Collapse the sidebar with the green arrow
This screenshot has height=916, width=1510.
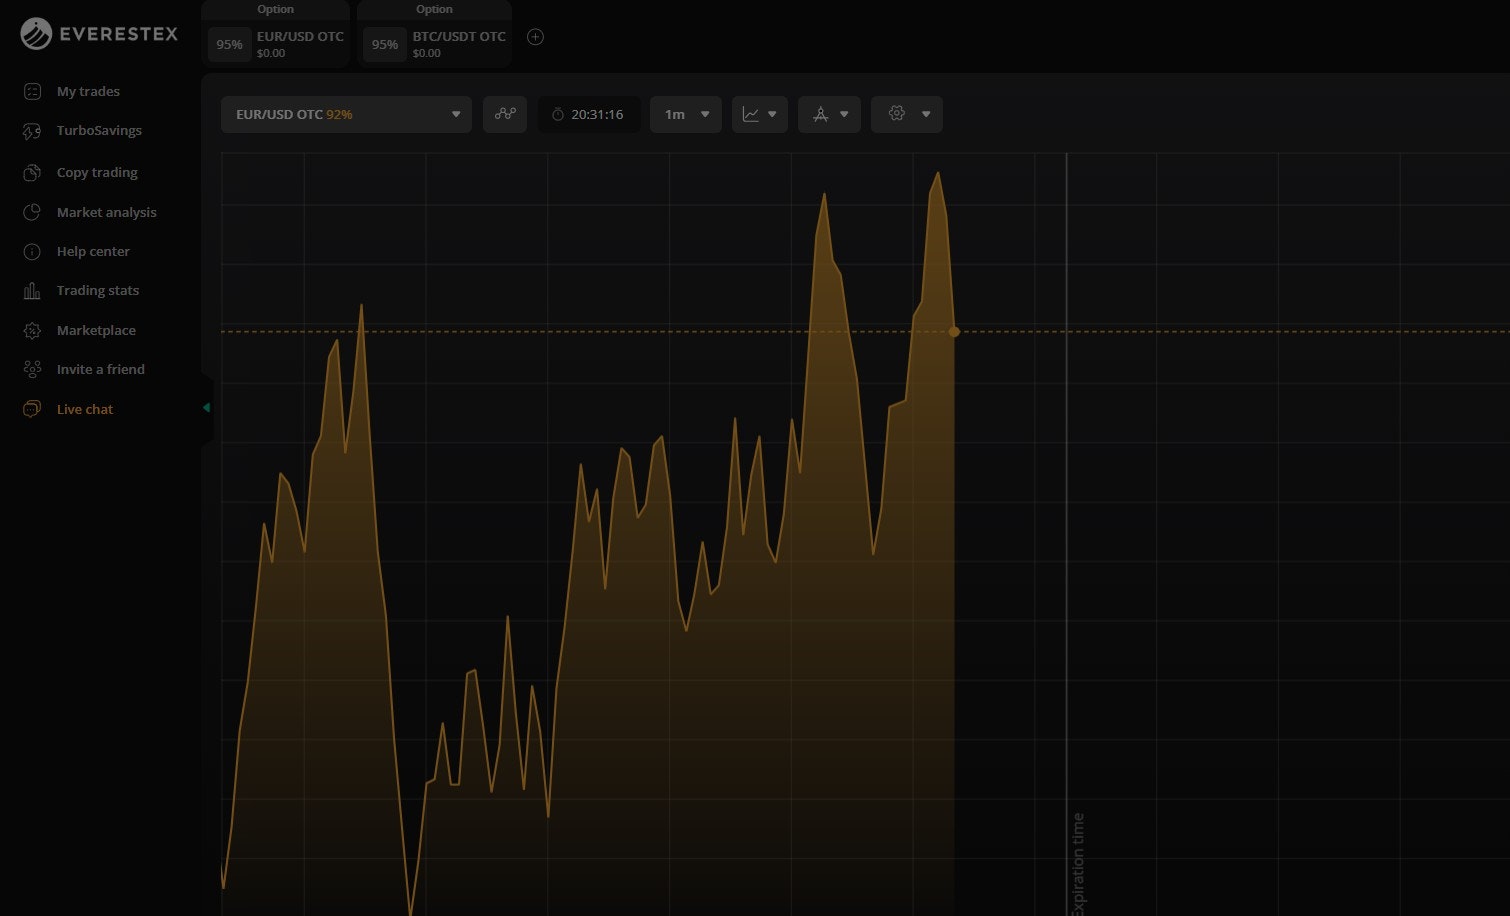pyautogui.click(x=207, y=408)
